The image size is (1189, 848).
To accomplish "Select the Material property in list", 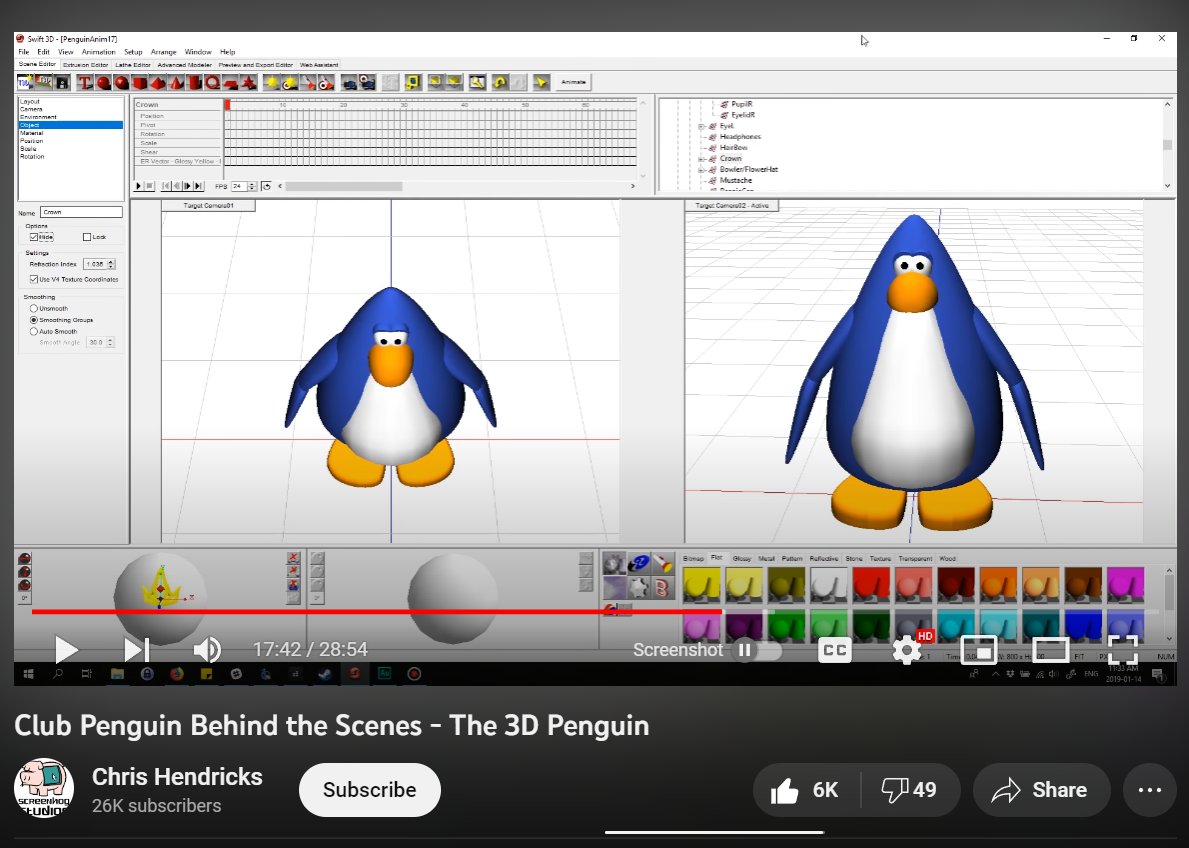I will click(71, 133).
